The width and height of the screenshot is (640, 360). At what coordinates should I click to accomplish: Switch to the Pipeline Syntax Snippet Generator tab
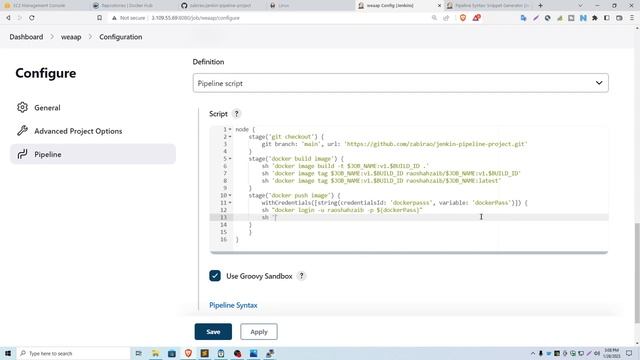tap(488, 5)
